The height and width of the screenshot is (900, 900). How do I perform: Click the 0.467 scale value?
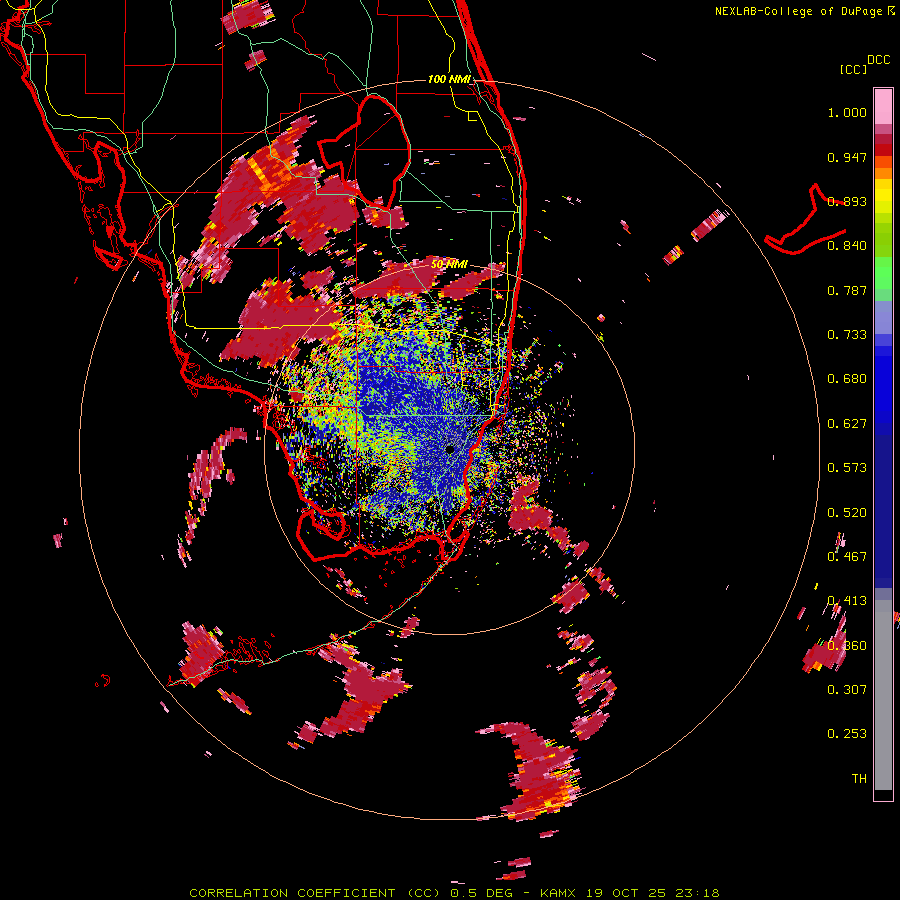click(x=847, y=556)
